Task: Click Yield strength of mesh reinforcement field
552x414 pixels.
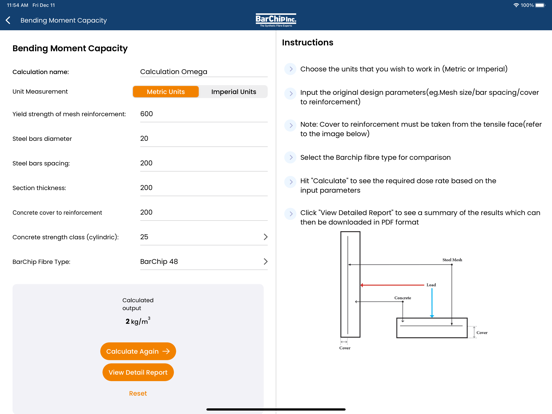Action: (204, 114)
